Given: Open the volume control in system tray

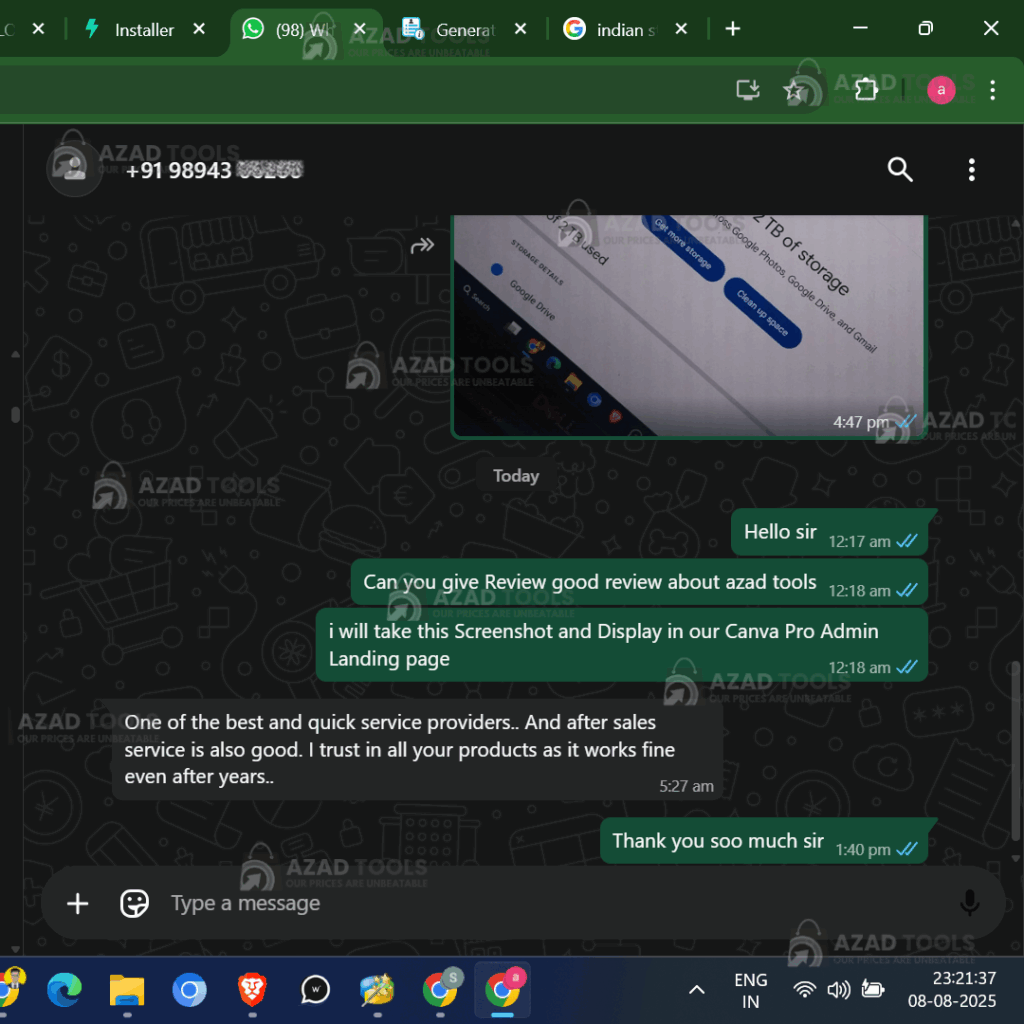Looking at the screenshot, I should click(x=839, y=990).
